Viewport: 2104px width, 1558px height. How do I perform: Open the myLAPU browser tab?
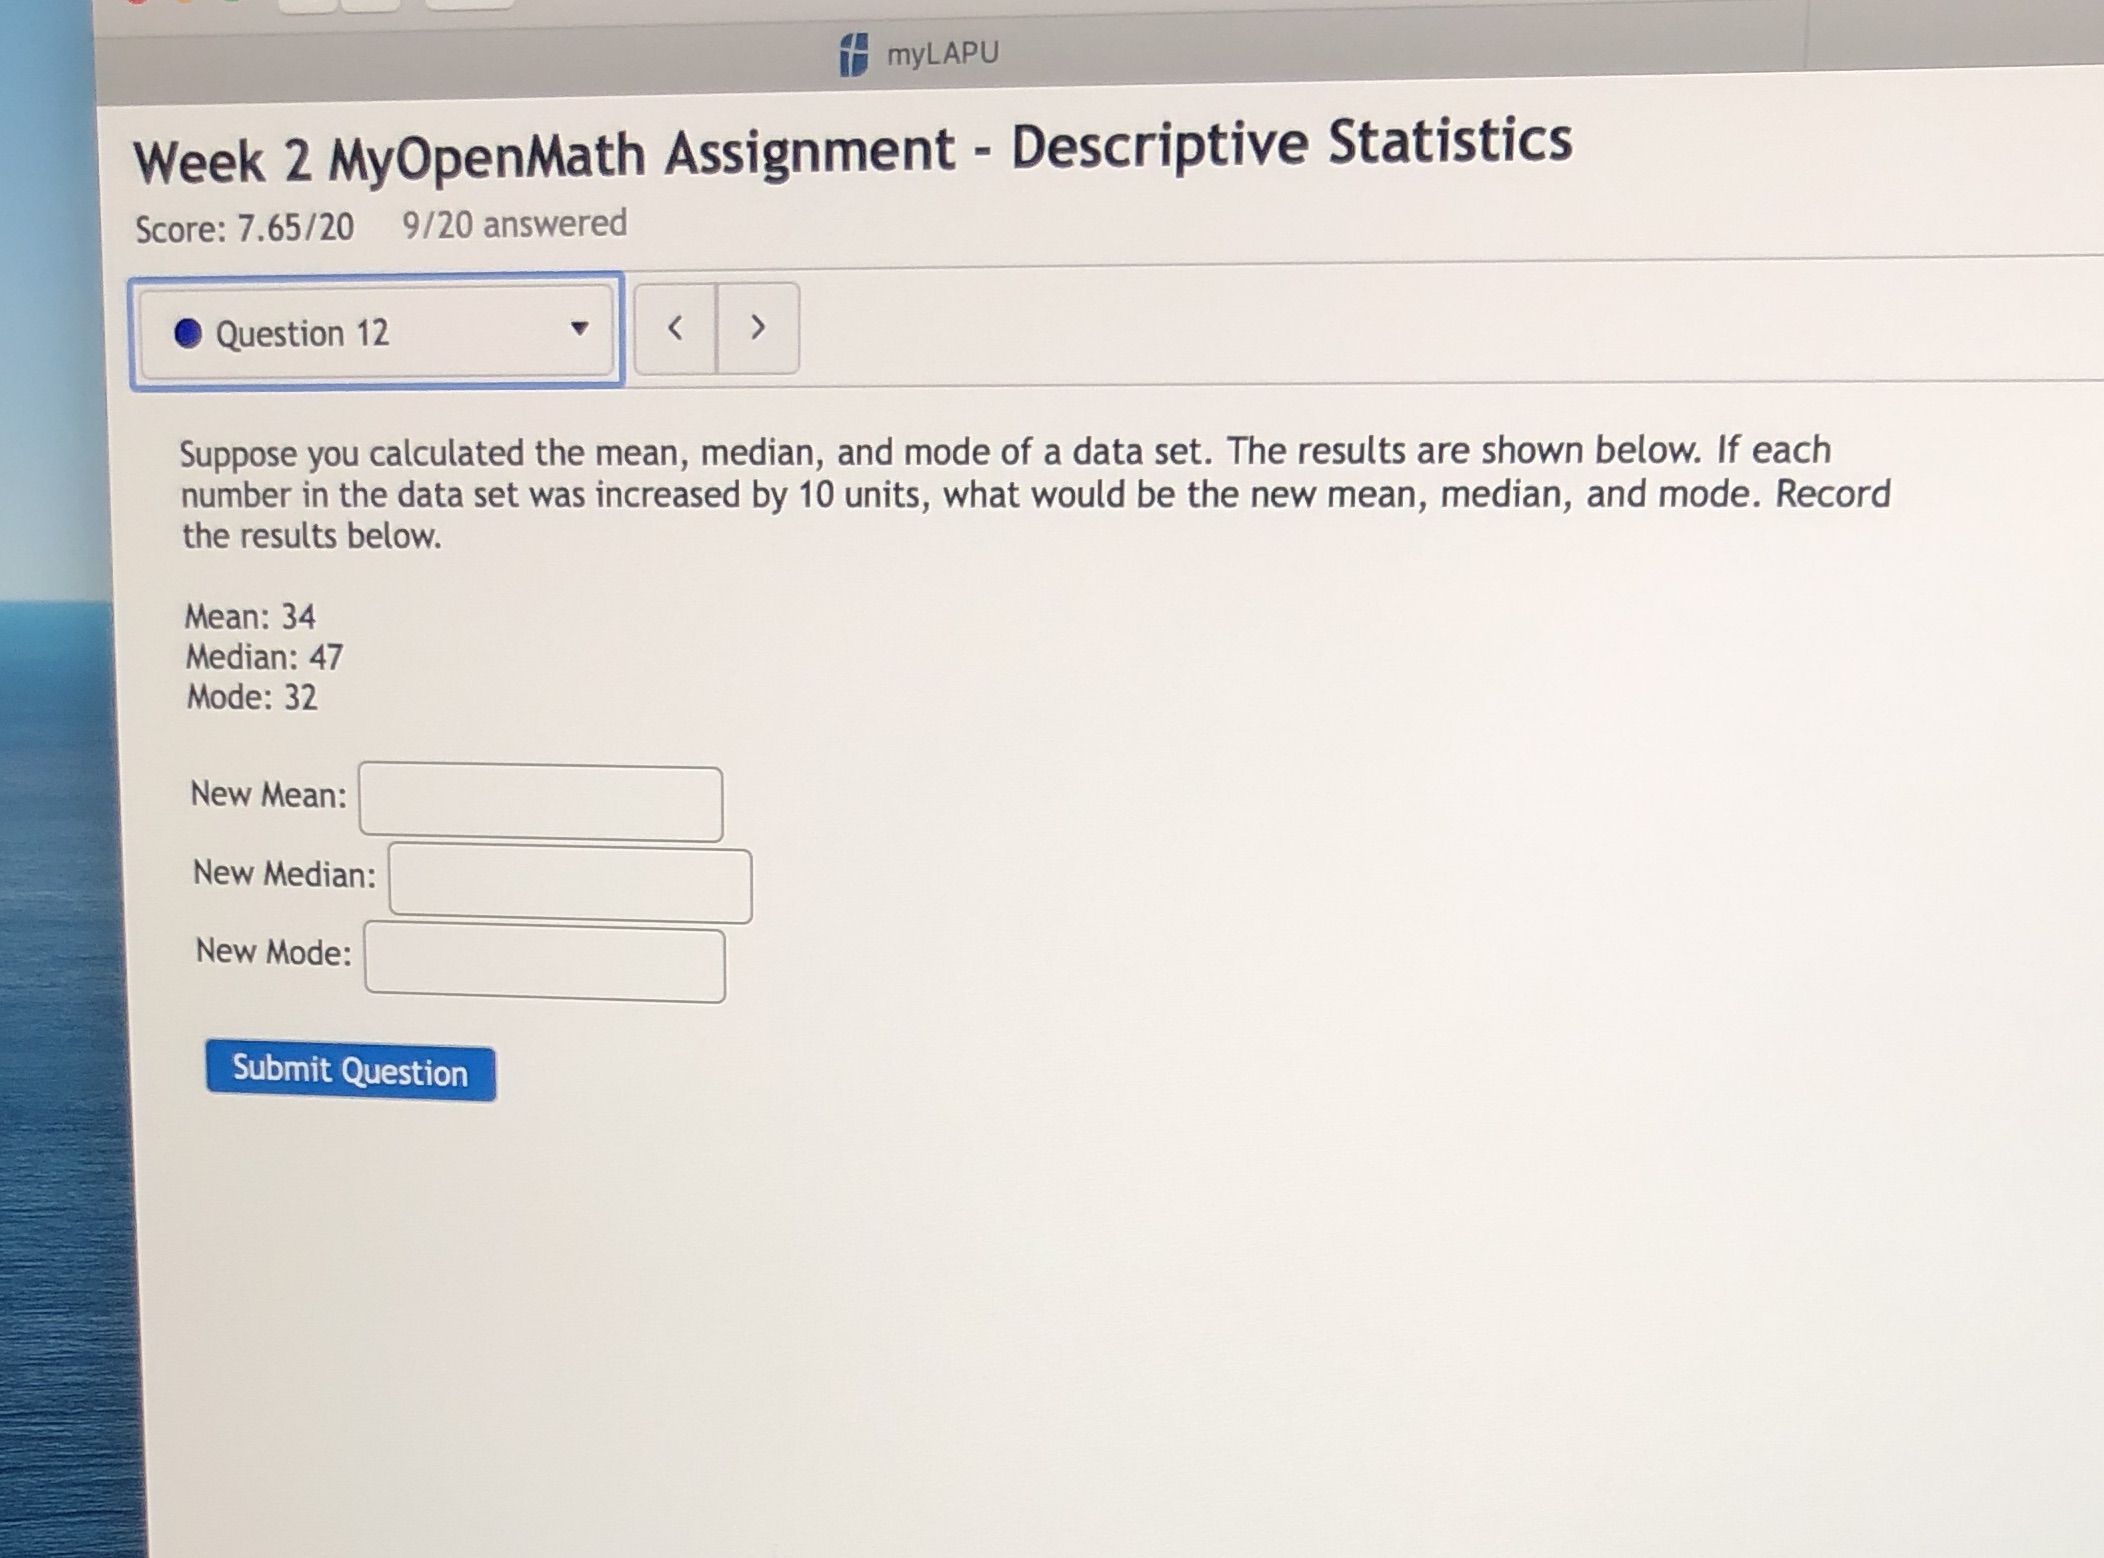coord(930,52)
